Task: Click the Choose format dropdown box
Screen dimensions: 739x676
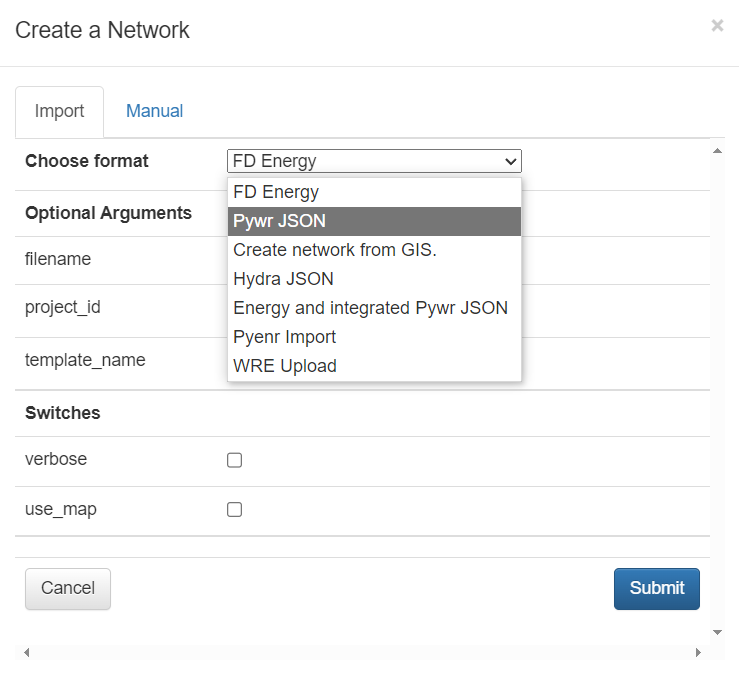Action: 373,161
